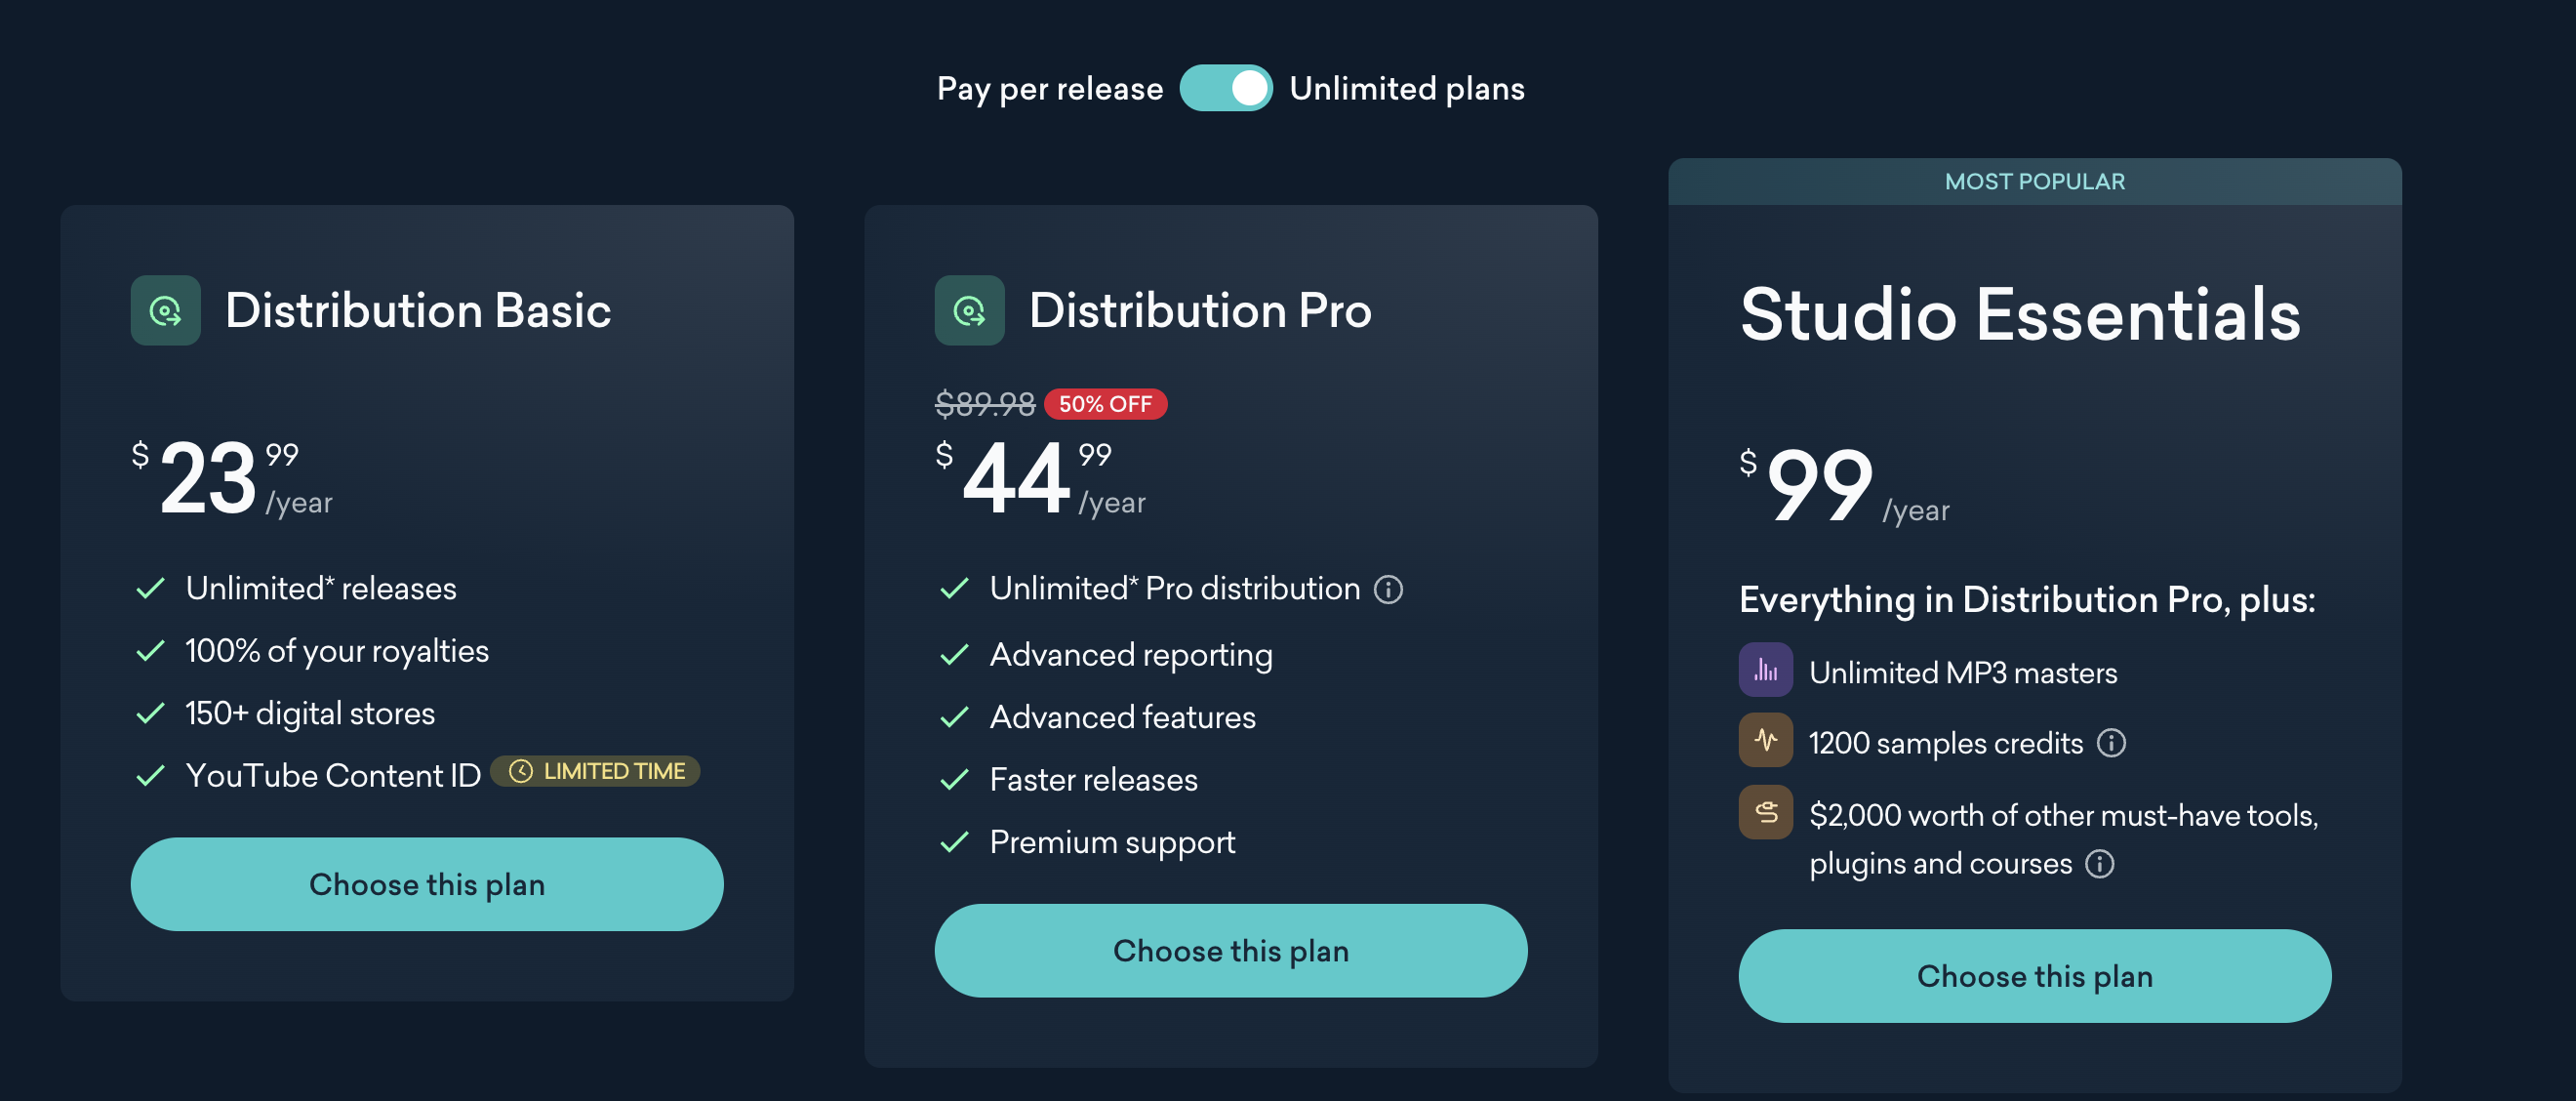Image resolution: width=2576 pixels, height=1101 pixels.
Task: Click the Distribution Pro plan title
Action: (1199, 310)
